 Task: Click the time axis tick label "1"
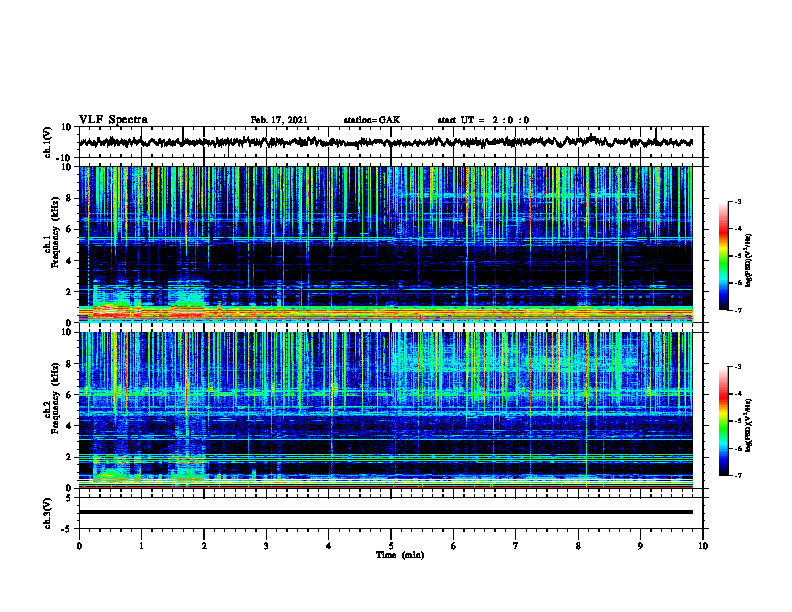click(141, 546)
